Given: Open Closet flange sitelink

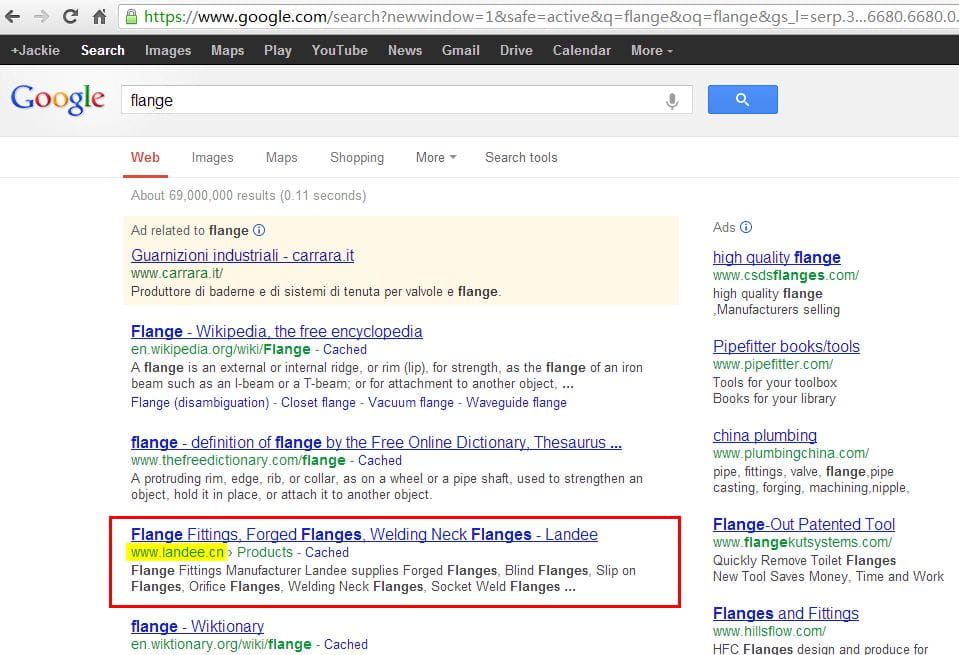Looking at the screenshot, I should 318,402.
